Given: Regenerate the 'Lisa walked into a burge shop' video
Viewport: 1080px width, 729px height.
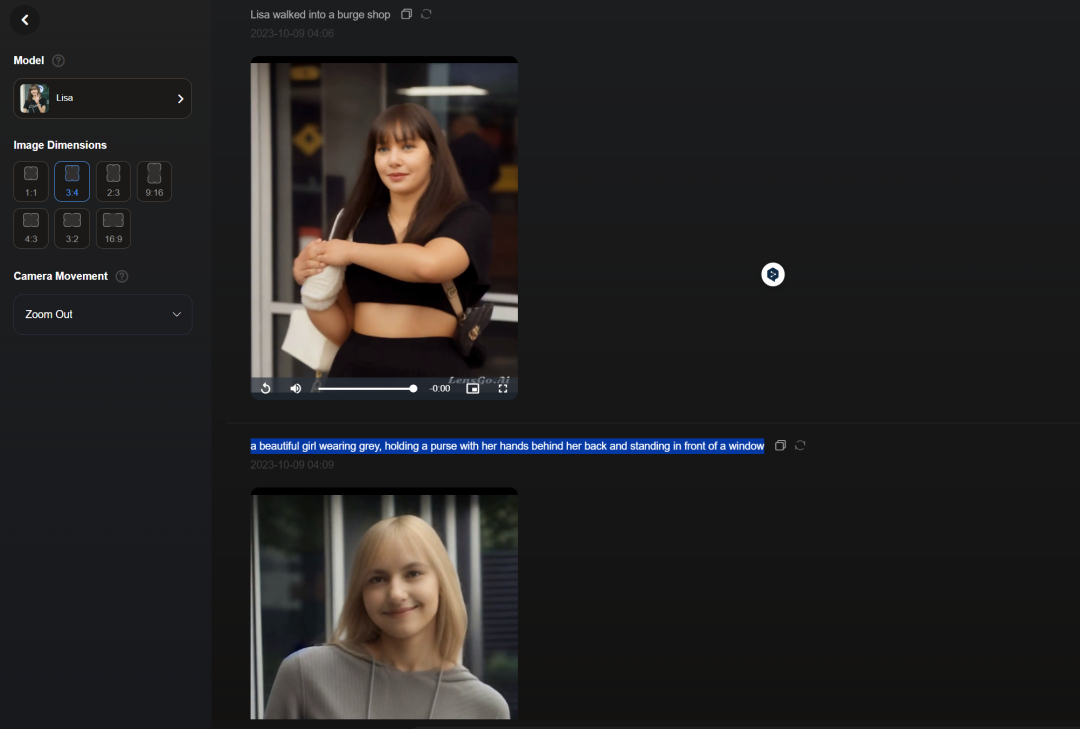Looking at the screenshot, I should [x=426, y=14].
